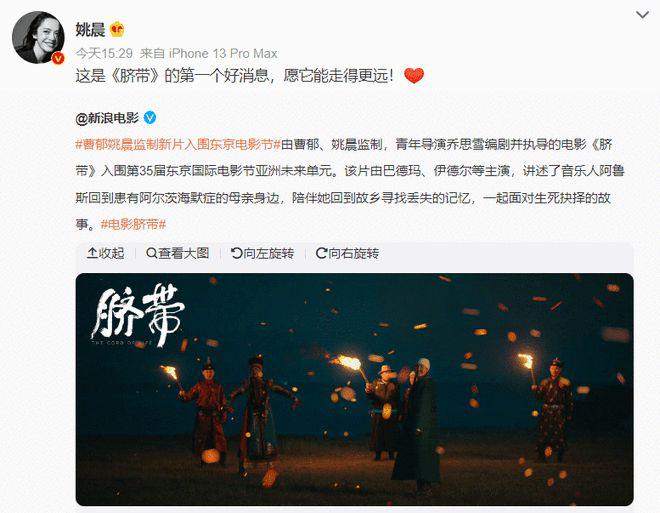Open hashtag #曹郁姚晨监制新片入围东京电影节#
This screenshot has height=513, width=660.
[x=178, y=144]
